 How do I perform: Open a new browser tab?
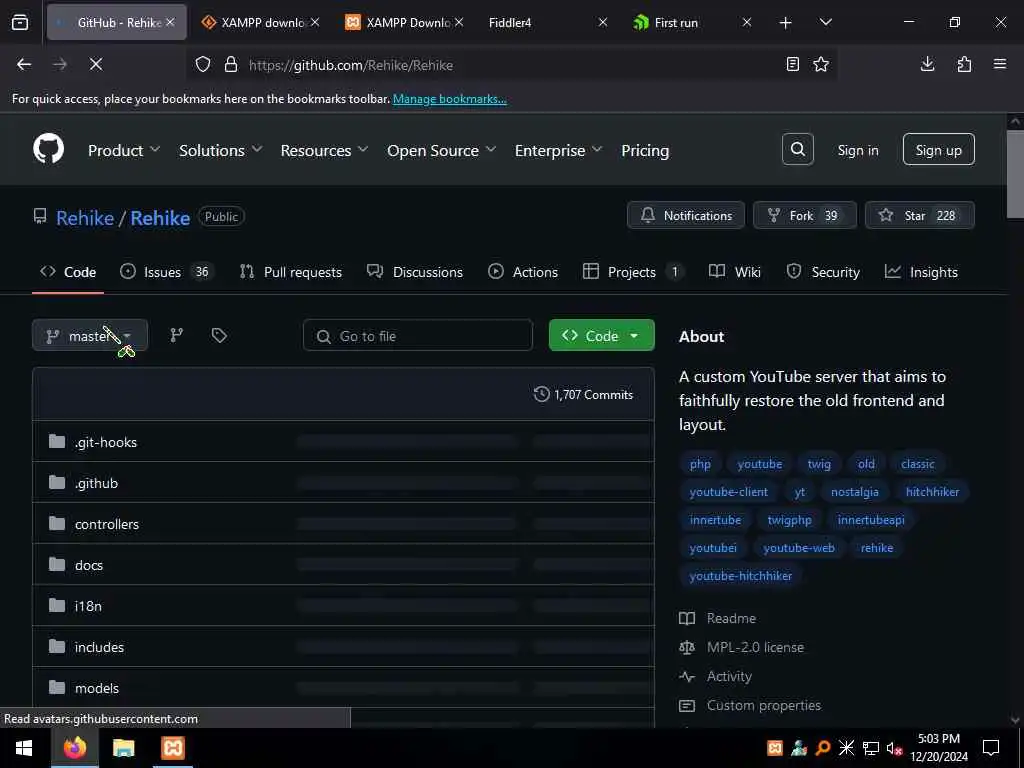pyautogui.click(x=785, y=22)
